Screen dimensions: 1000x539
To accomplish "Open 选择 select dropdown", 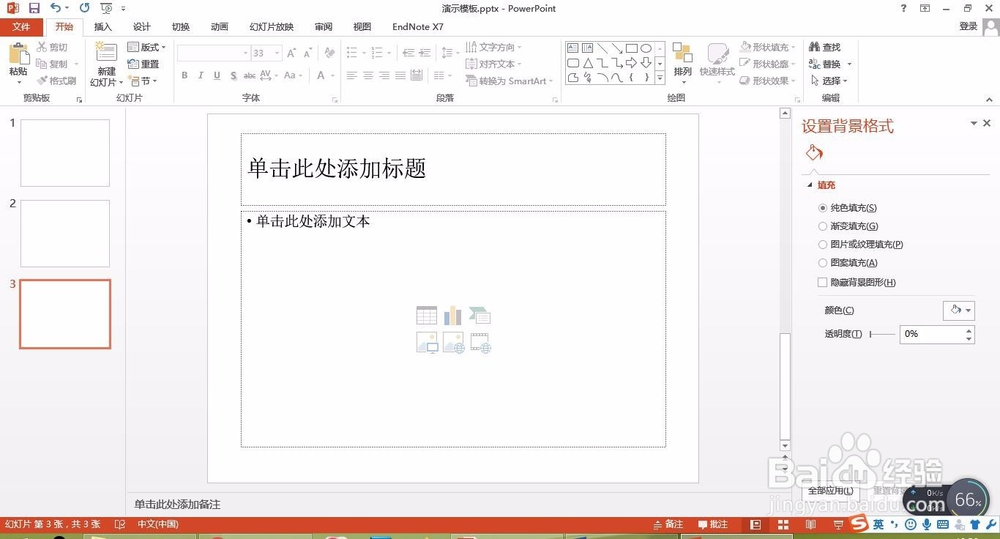I will (829, 81).
